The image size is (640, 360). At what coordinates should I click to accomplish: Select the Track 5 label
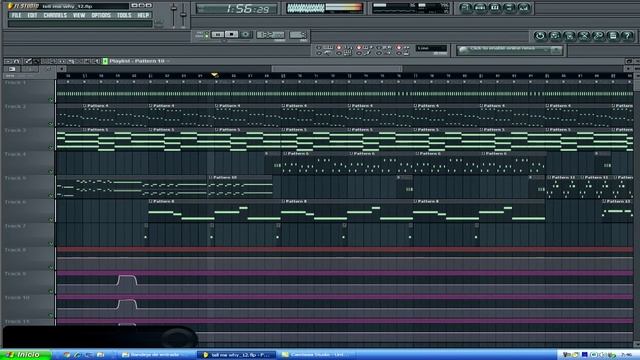click(16, 178)
